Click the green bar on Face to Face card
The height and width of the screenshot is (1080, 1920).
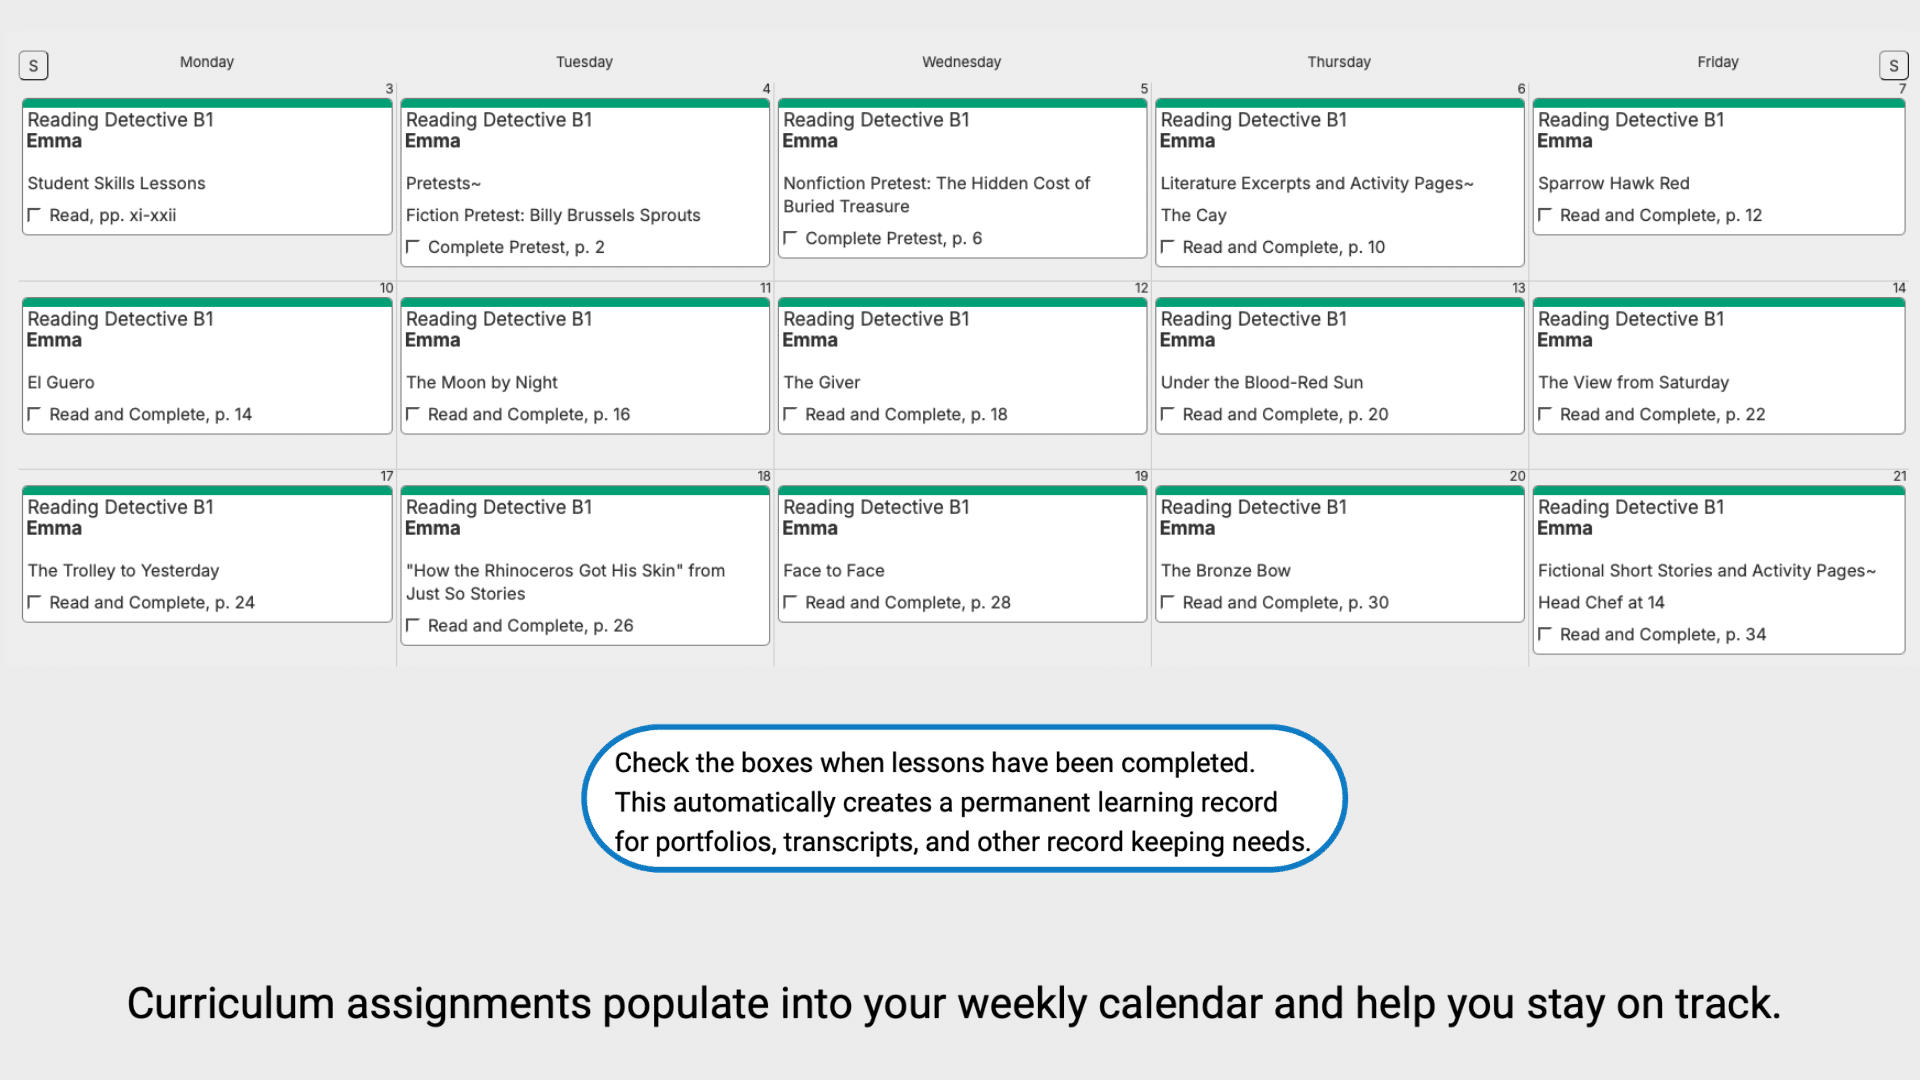(x=962, y=491)
